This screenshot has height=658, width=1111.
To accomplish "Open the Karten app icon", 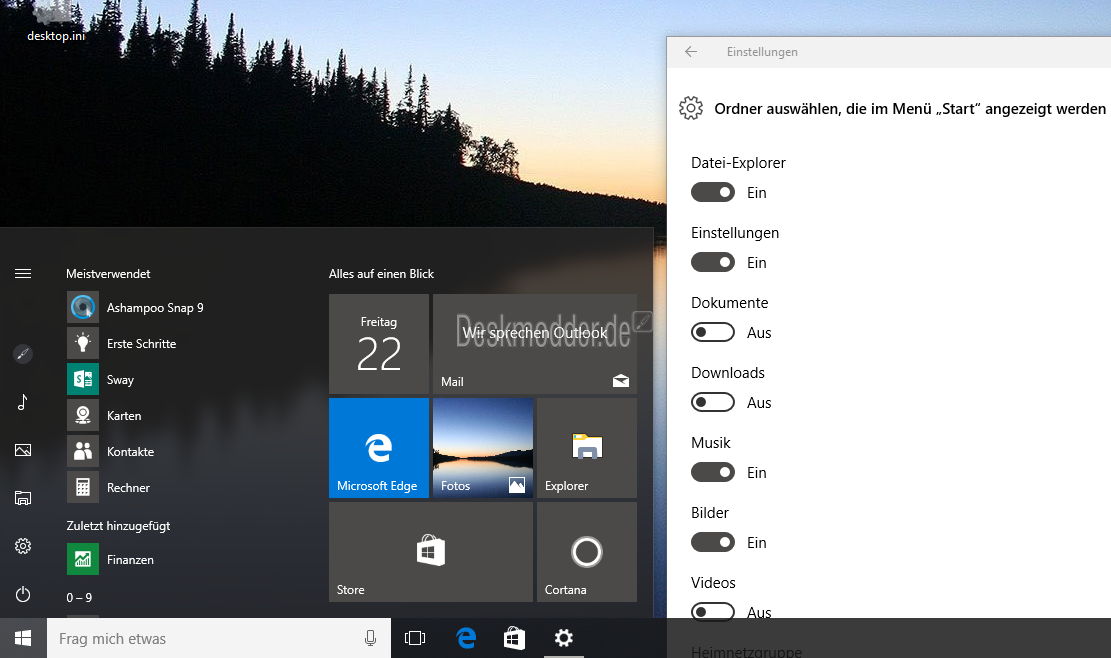I will click(83, 415).
